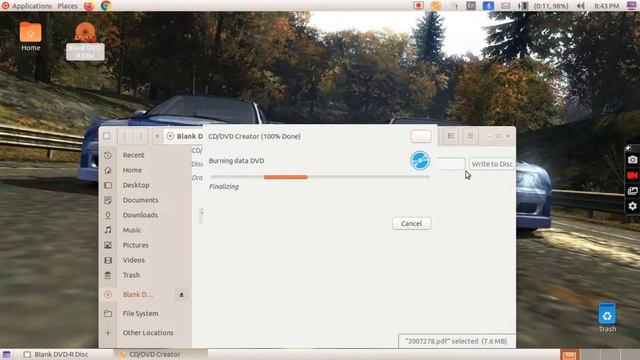Open the Trash icon on desktop
Screen dimensions: 640x360
(x=607, y=318)
